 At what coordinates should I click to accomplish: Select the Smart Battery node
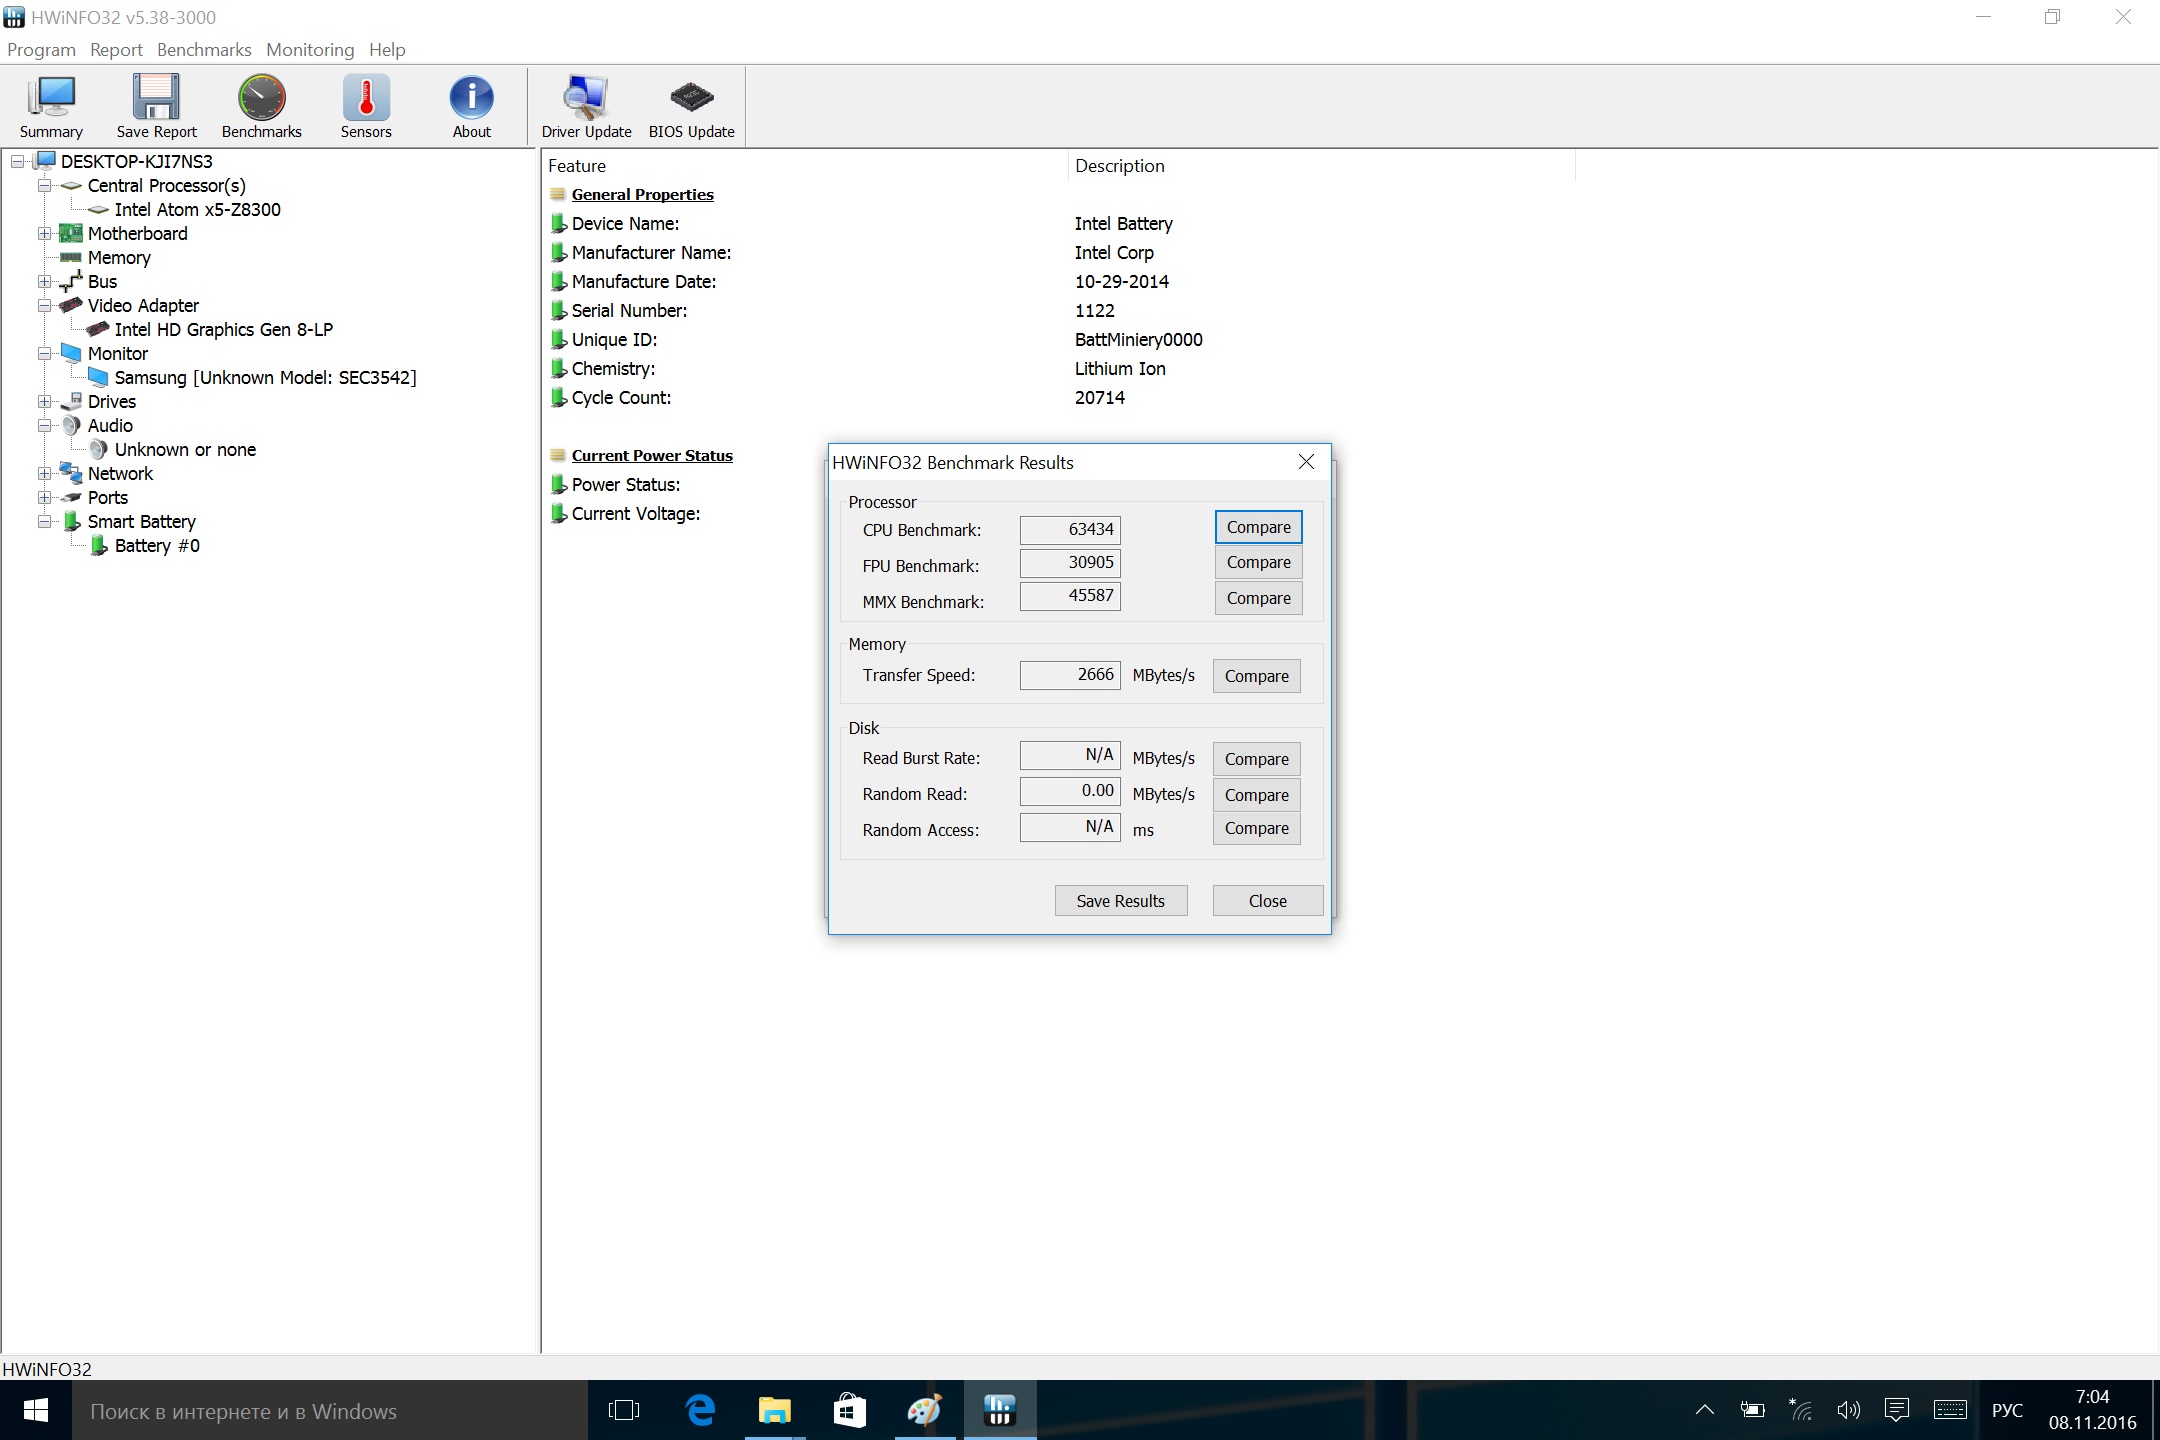[x=141, y=521]
